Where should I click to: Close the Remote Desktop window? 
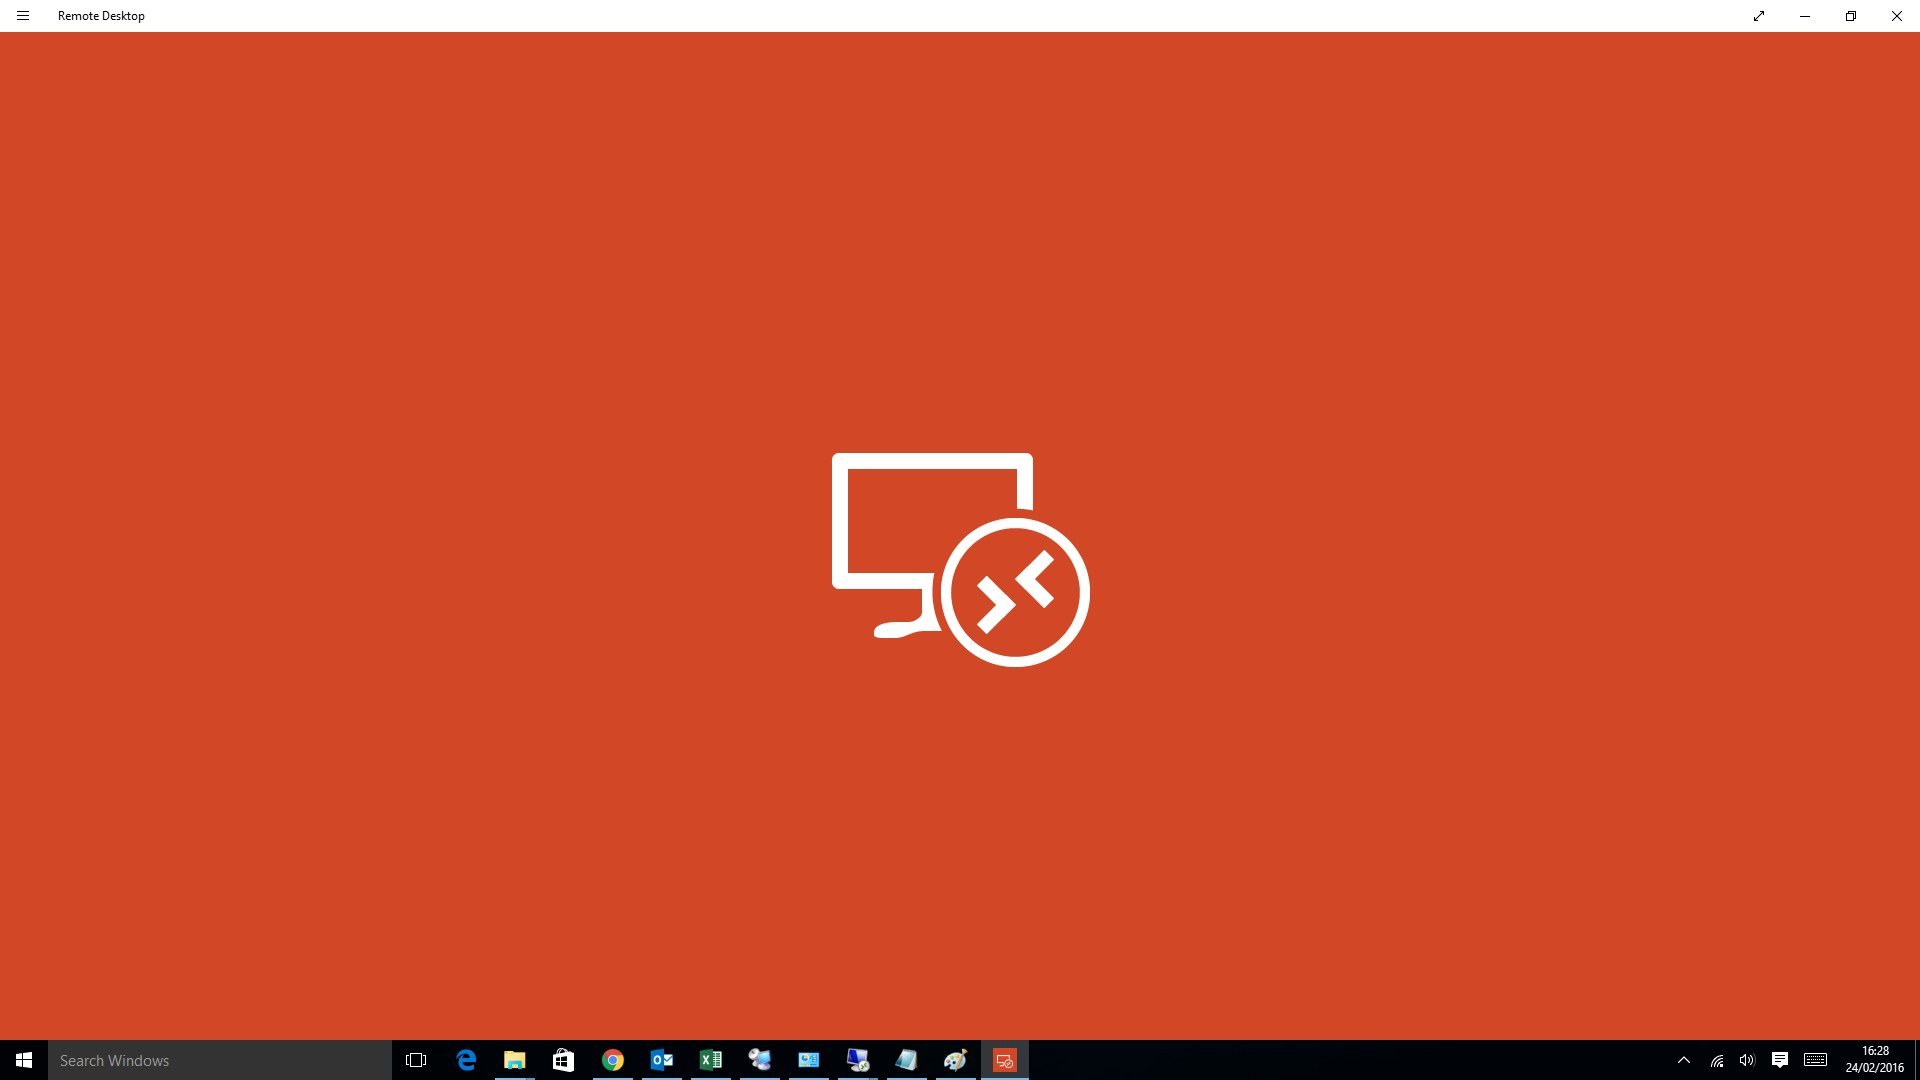click(x=1897, y=16)
